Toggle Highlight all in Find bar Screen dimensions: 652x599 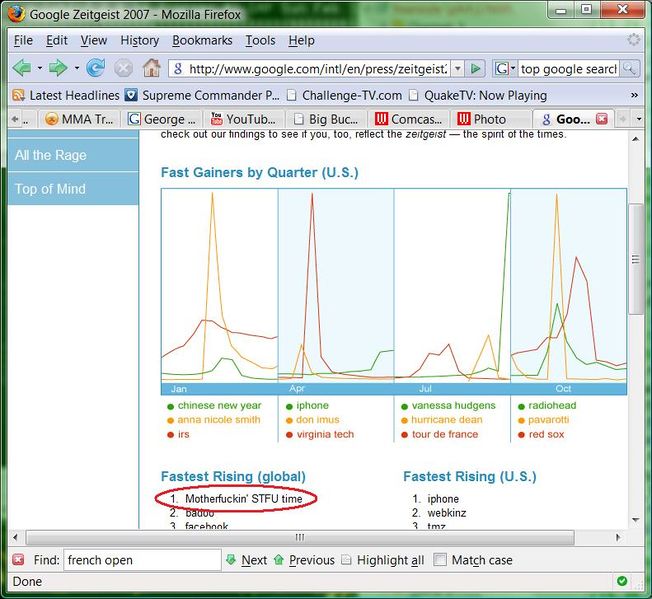(x=347, y=560)
